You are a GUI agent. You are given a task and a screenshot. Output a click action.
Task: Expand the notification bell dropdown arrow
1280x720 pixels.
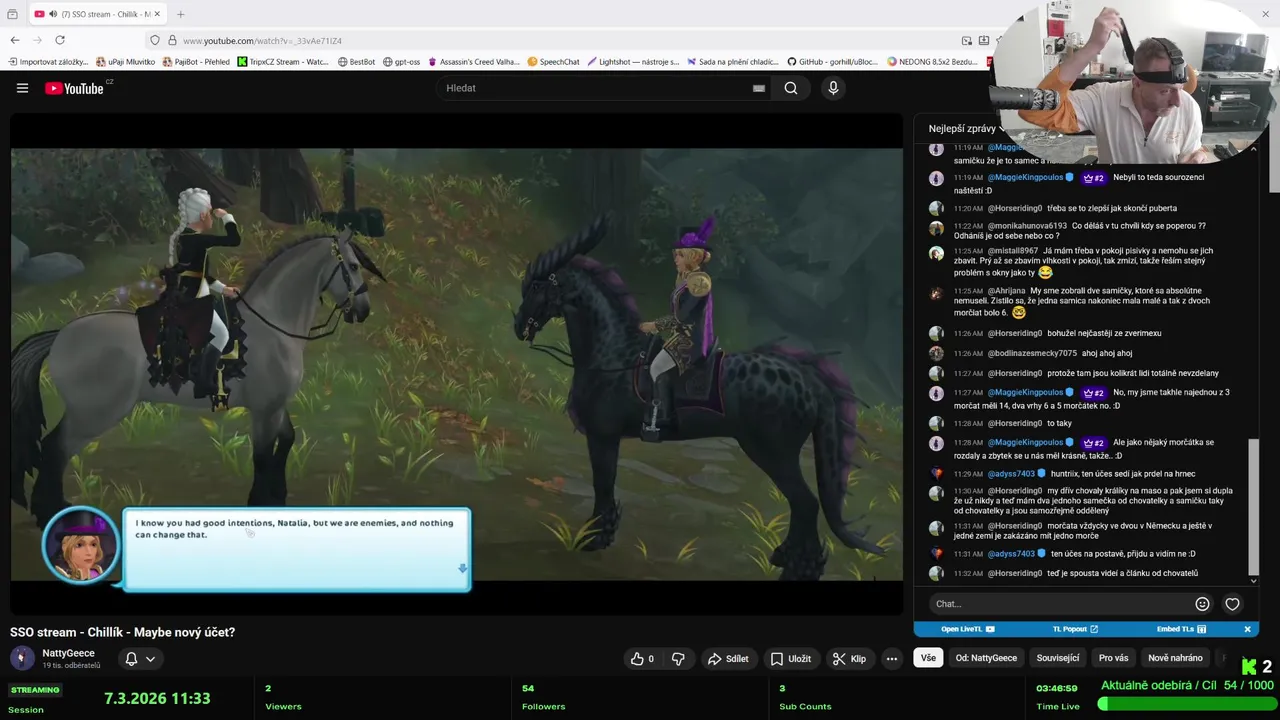tap(150, 658)
